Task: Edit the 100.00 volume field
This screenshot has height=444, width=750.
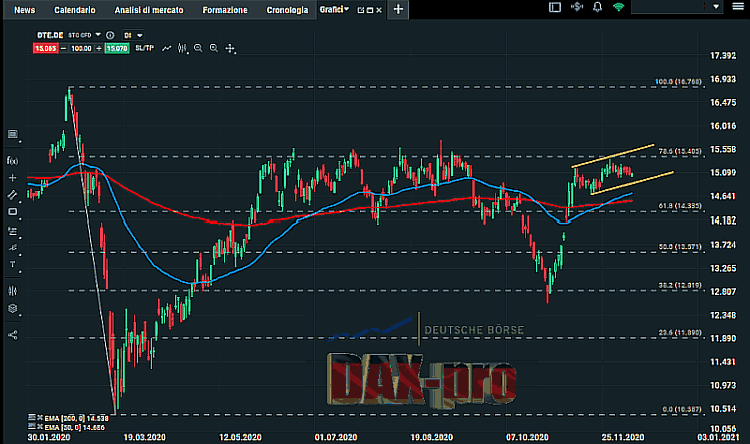Action: 81,48
